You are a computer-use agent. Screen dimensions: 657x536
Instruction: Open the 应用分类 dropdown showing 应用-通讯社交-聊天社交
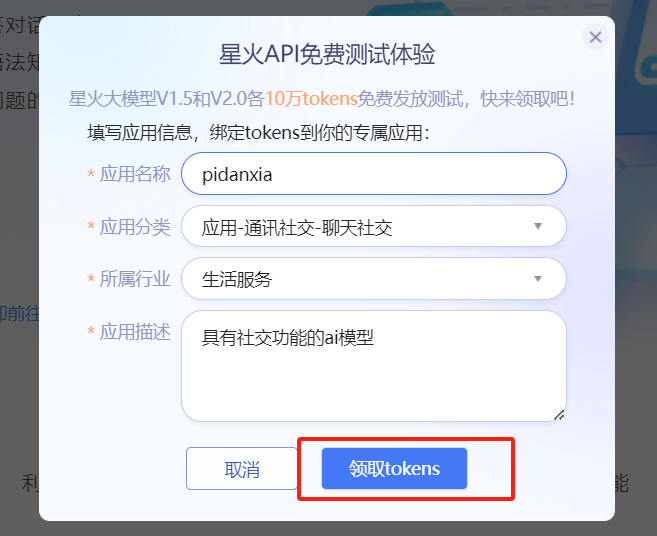coord(360,227)
